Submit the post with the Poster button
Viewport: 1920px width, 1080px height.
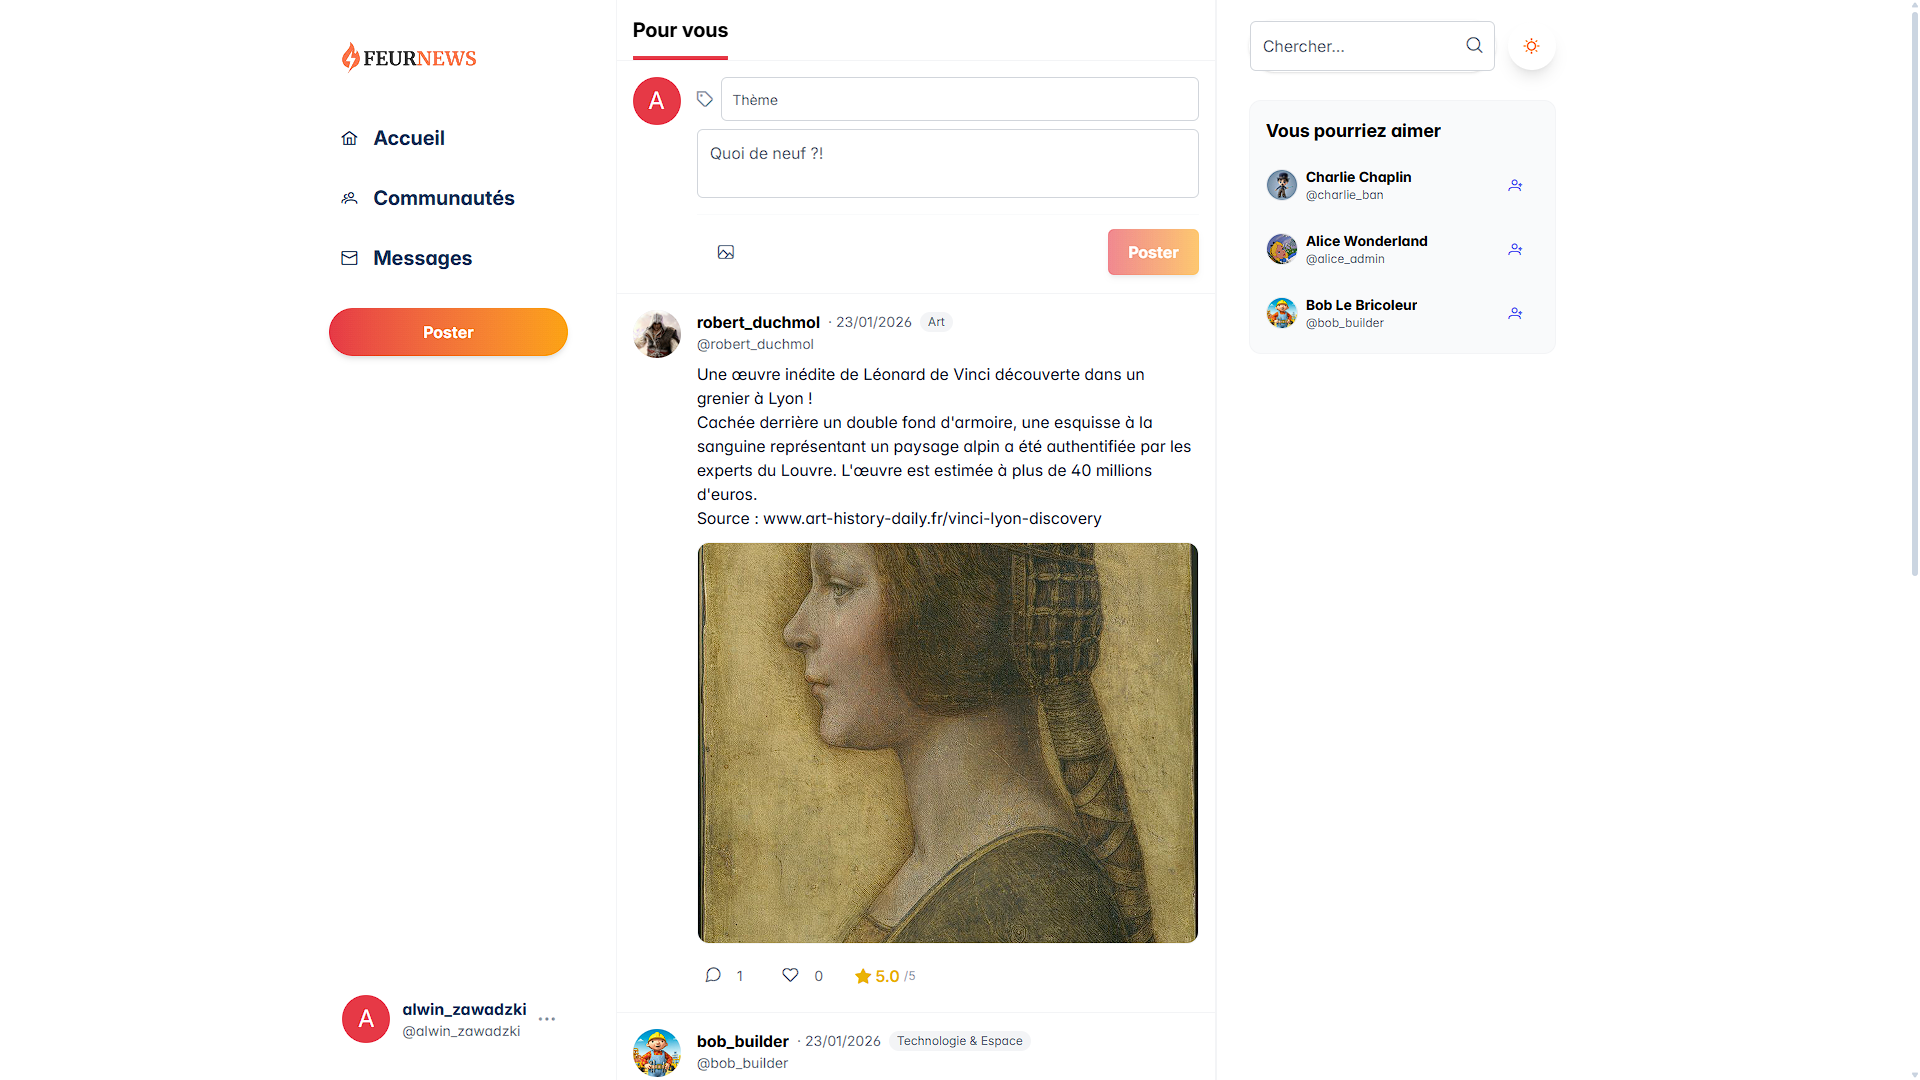tap(1152, 252)
